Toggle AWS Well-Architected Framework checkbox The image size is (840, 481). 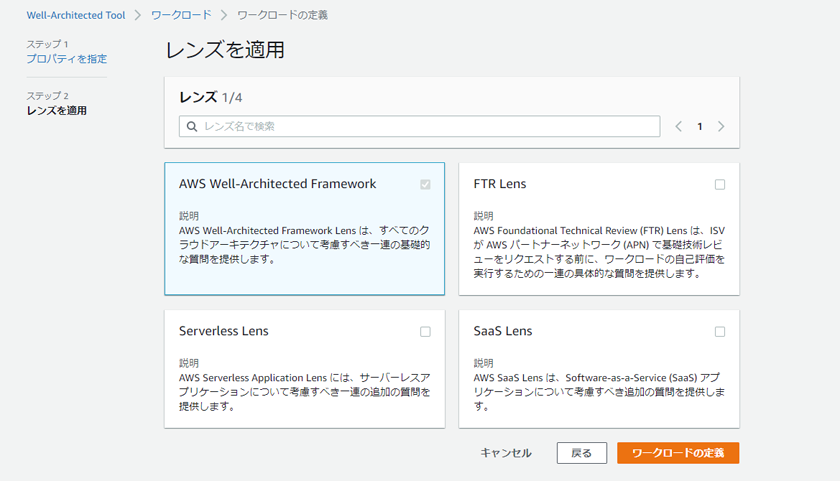pos(425,184)
